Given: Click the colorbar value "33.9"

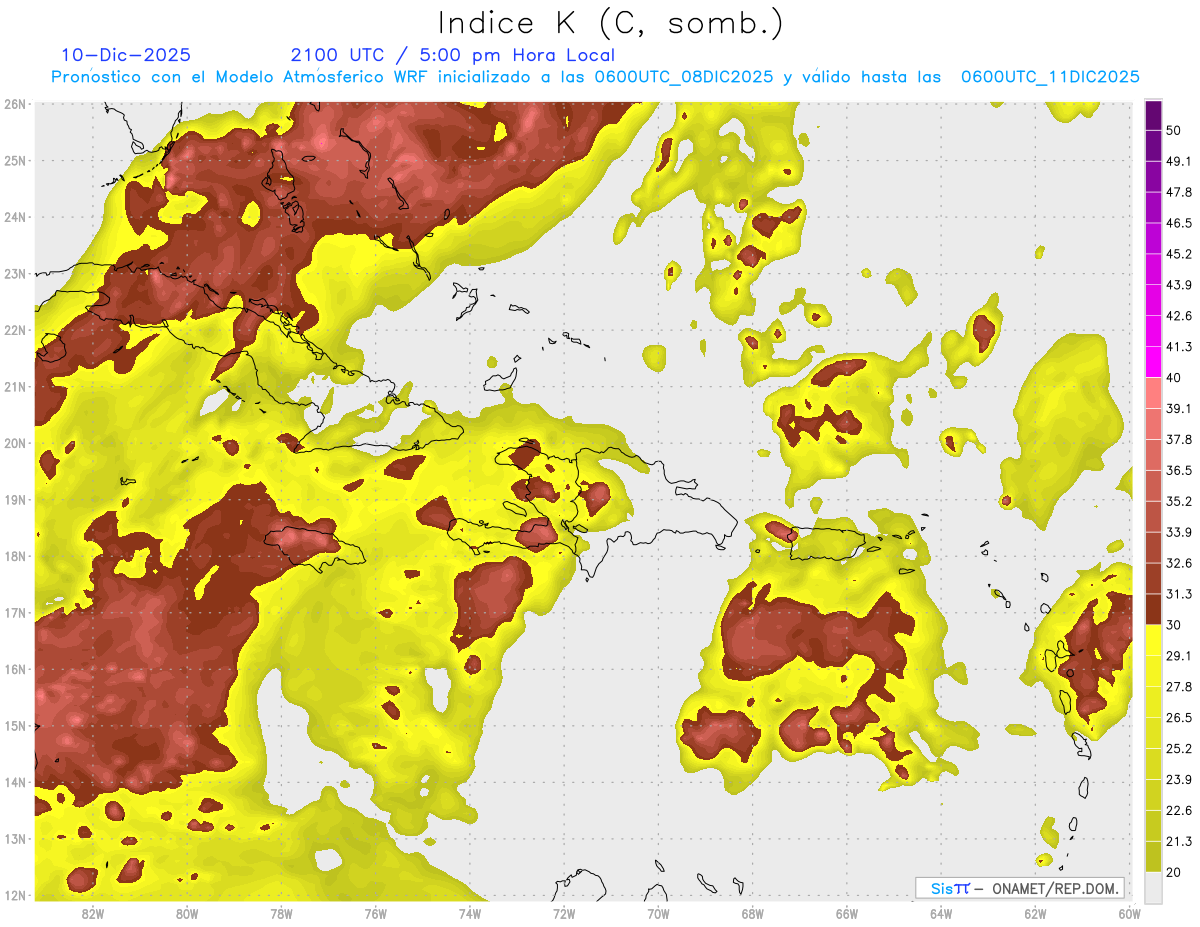Looking at the screenshot, I should coord(1179,532).
